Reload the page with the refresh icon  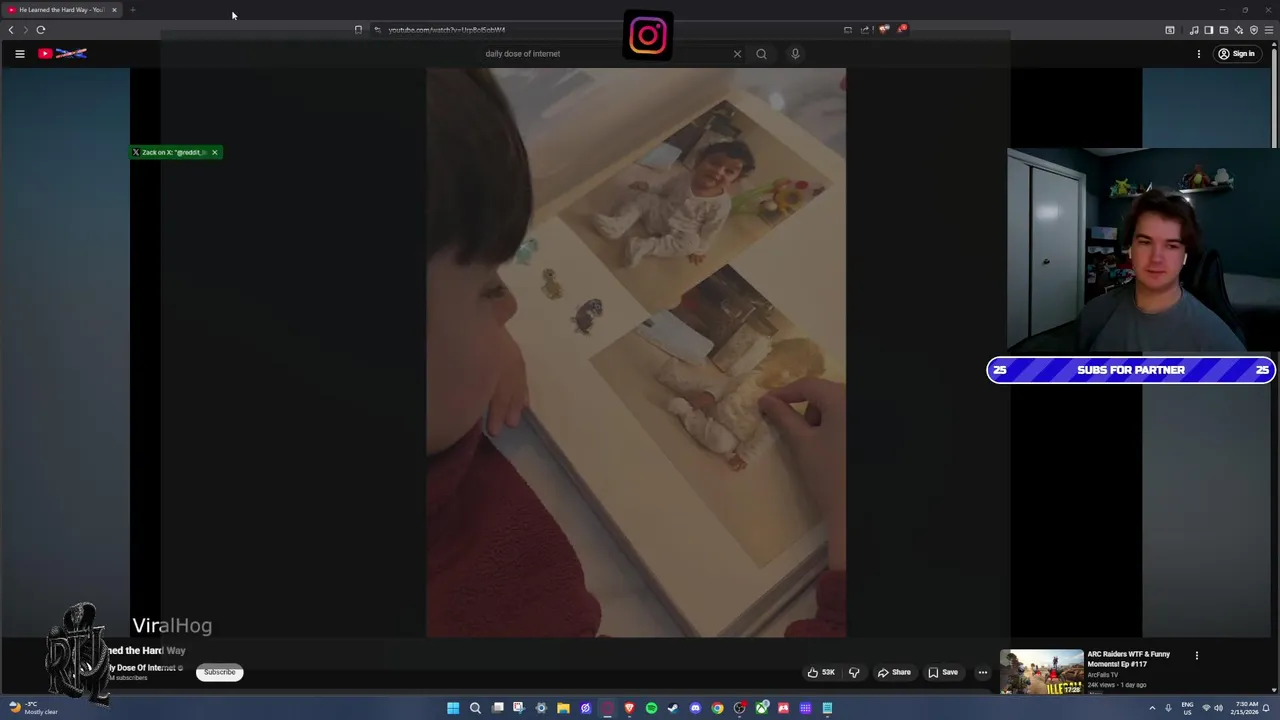pyautogui.click(x=41, y=30)
